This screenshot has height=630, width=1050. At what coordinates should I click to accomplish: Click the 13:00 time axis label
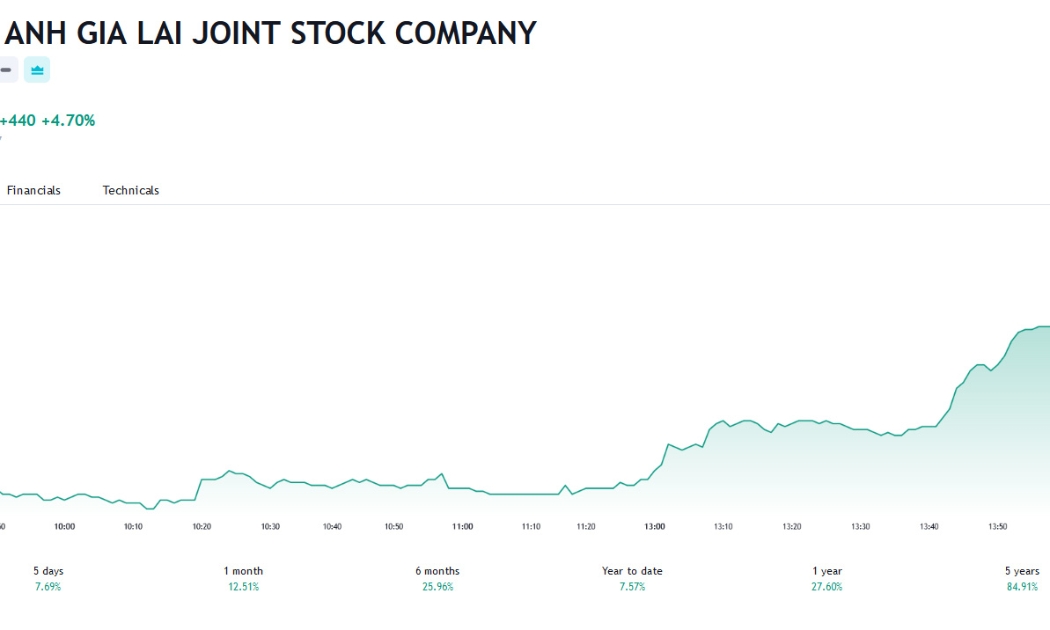655,527
